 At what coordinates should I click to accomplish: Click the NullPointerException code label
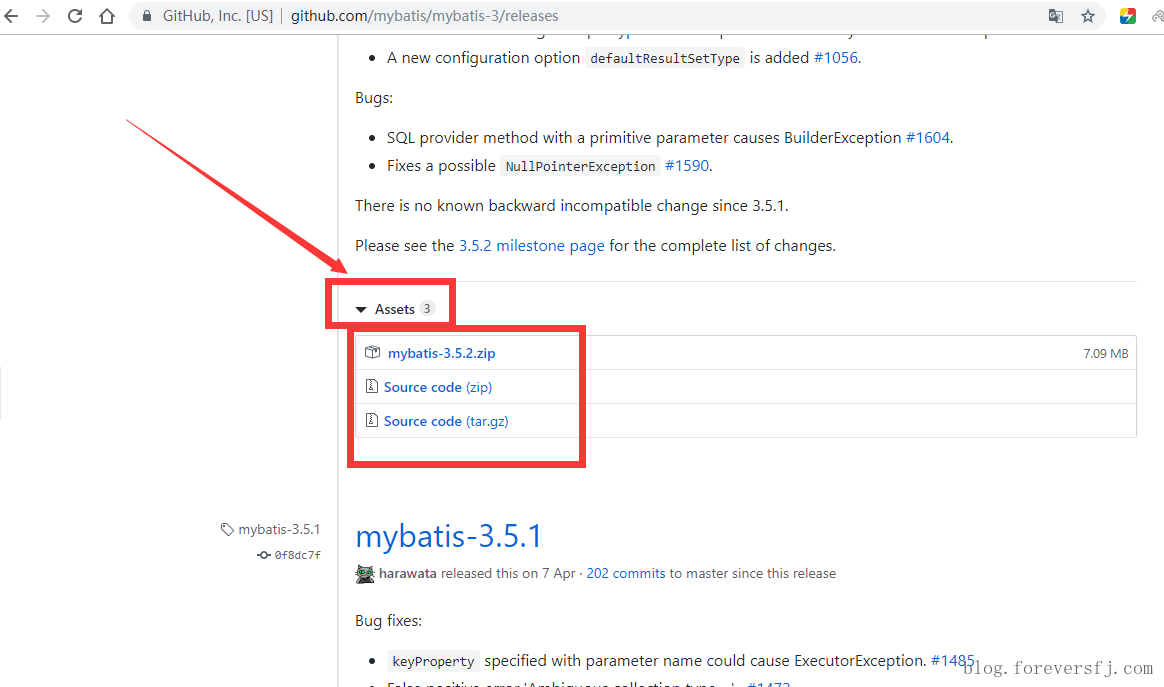click(x=581, y=166)
